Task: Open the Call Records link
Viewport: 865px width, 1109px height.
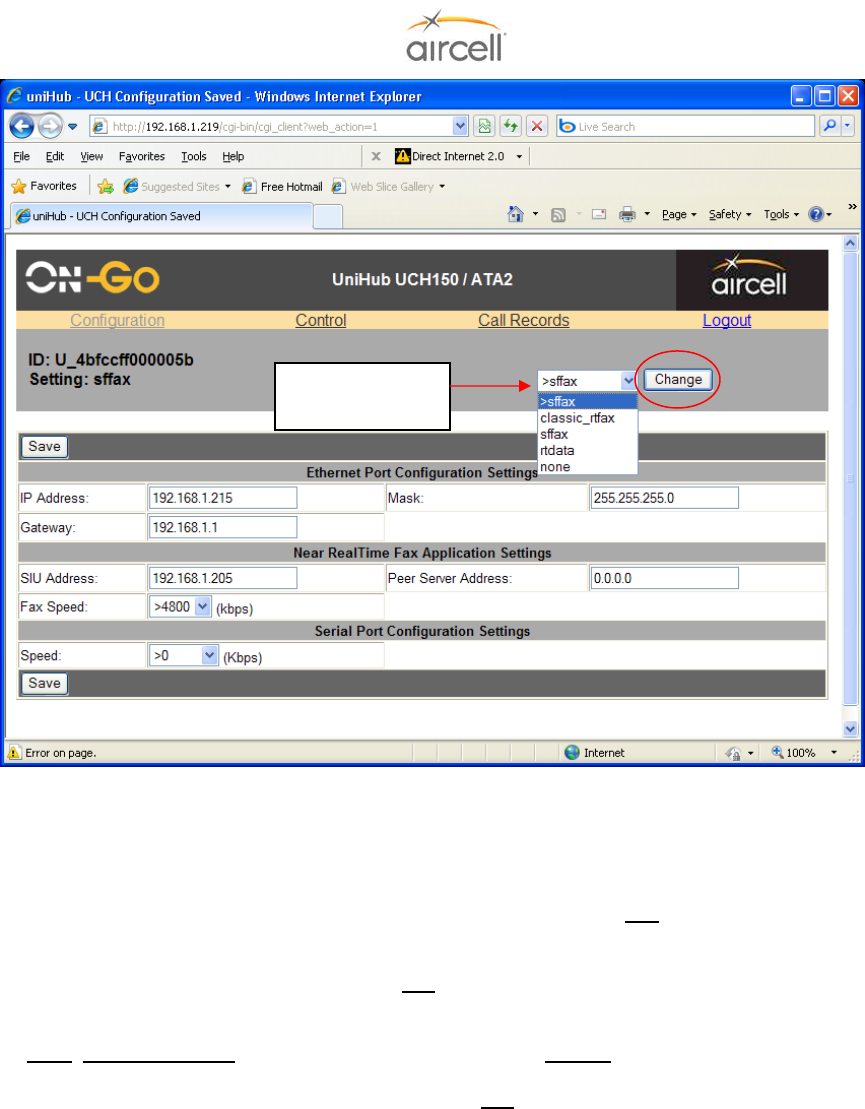Action: tap(523, 320)
